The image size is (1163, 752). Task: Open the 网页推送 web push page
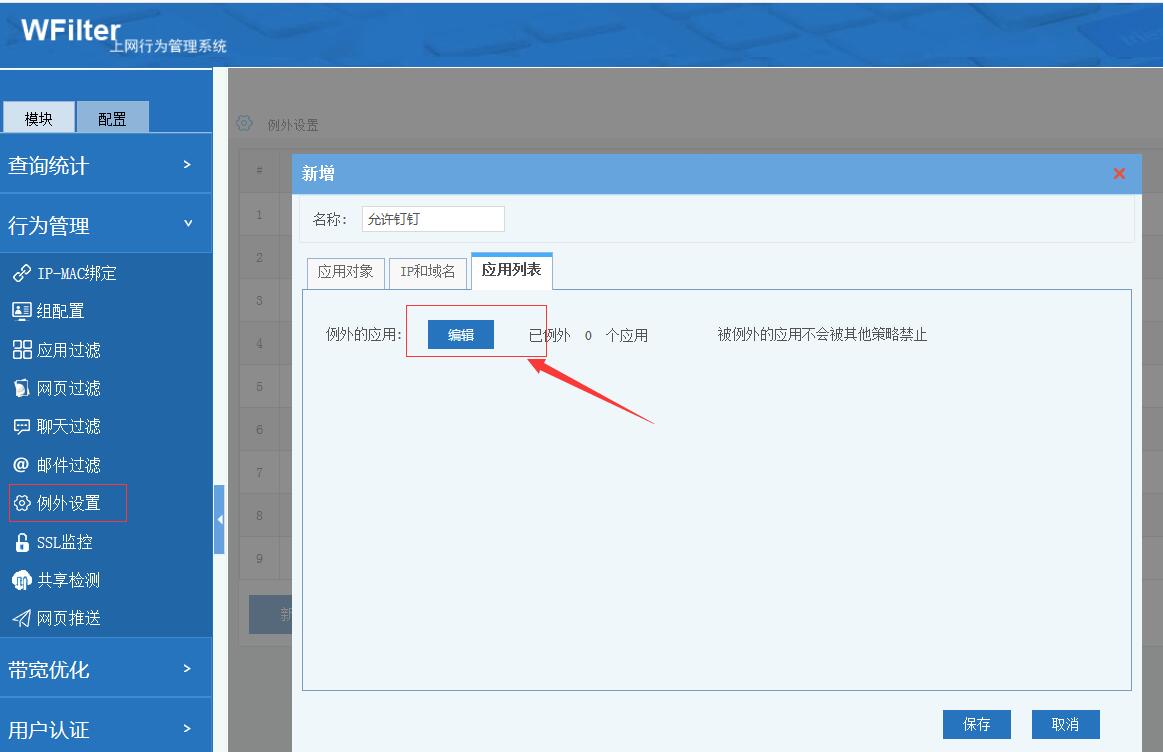tap(66, 618)
